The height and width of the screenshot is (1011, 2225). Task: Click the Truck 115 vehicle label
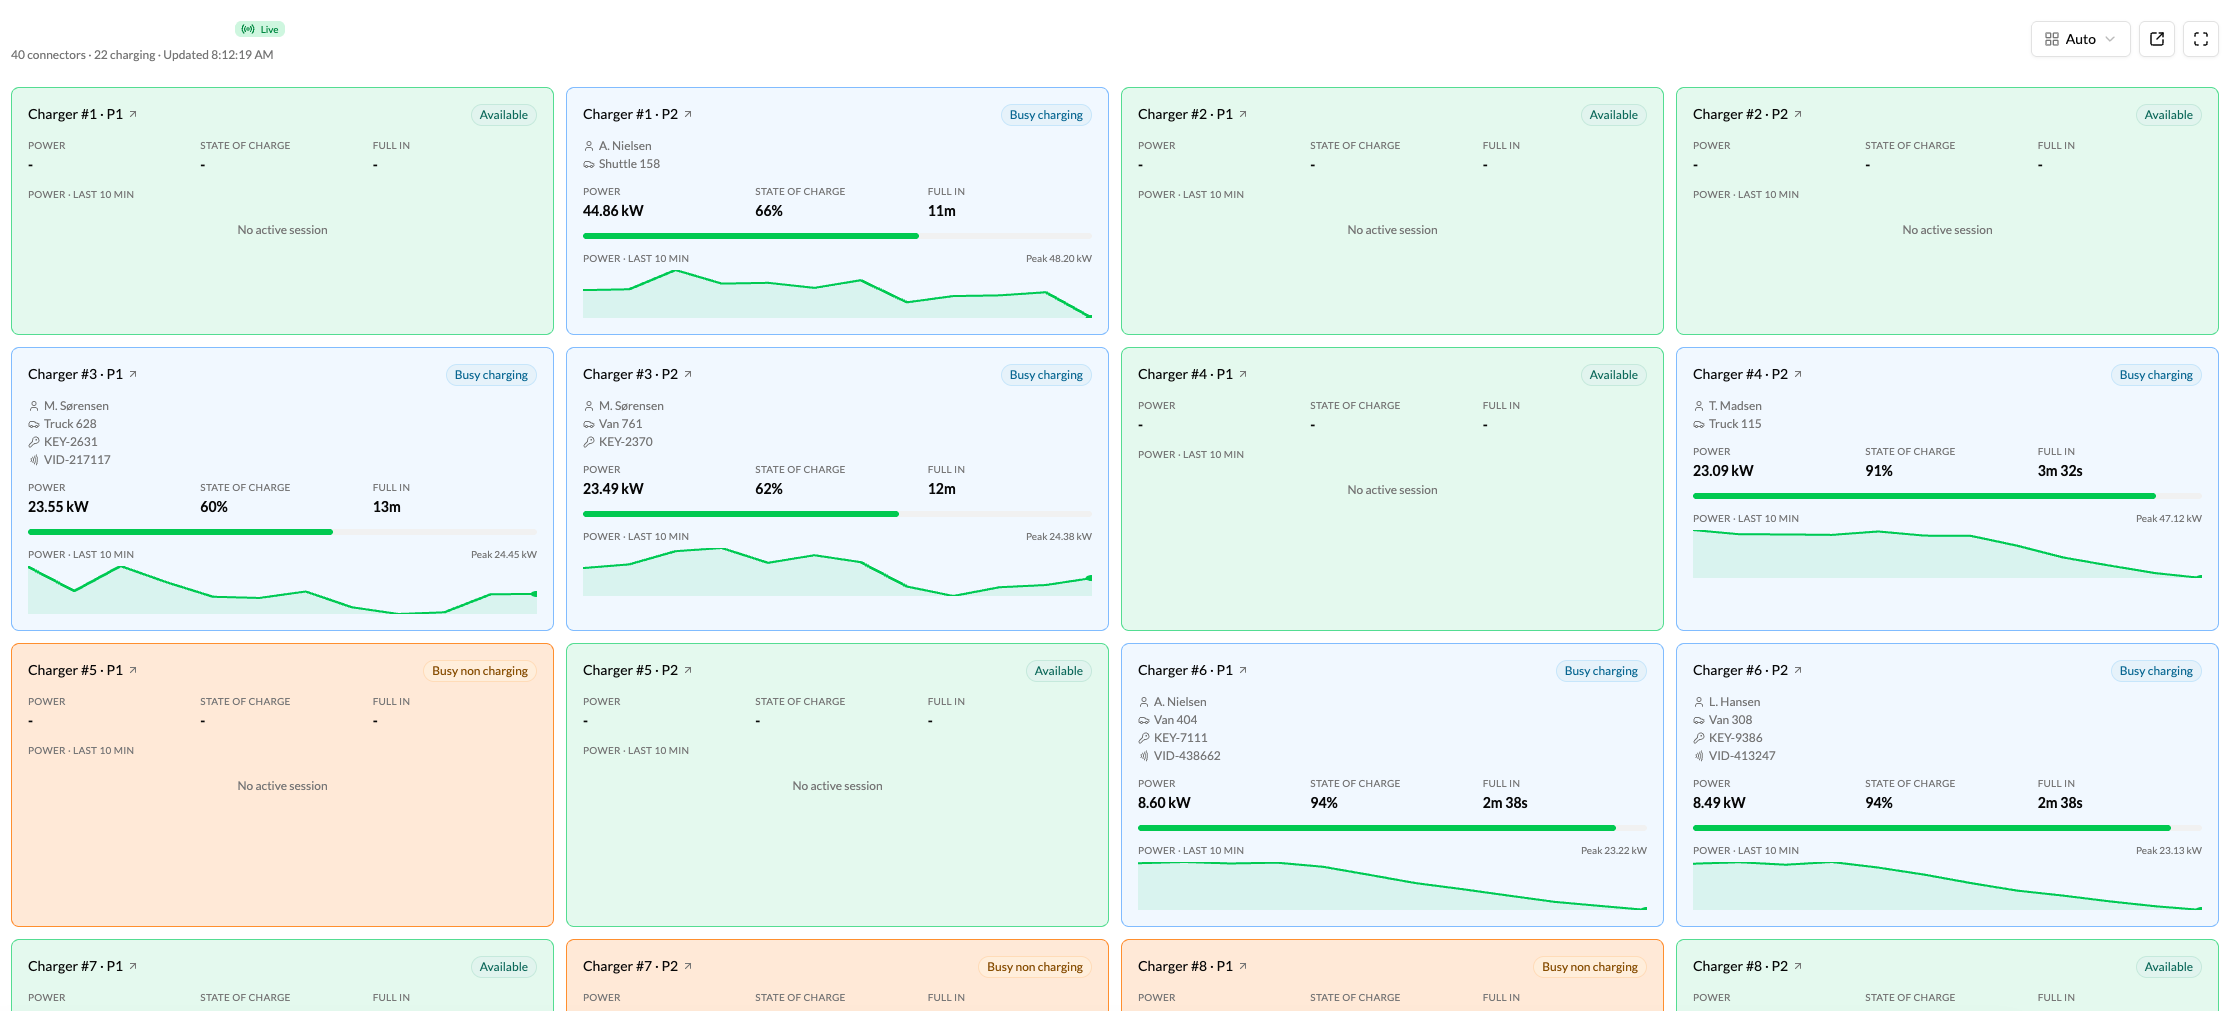tap(1735, 424)
